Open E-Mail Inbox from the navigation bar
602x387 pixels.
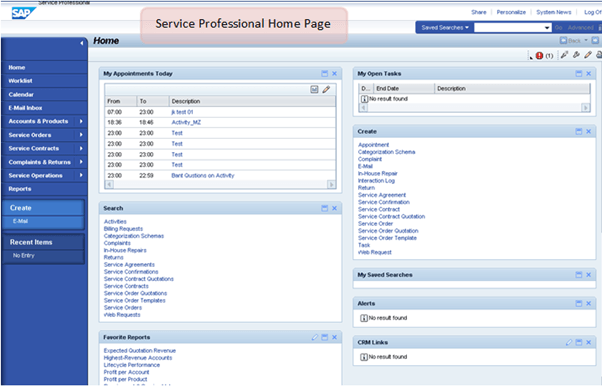coord(25,108)
